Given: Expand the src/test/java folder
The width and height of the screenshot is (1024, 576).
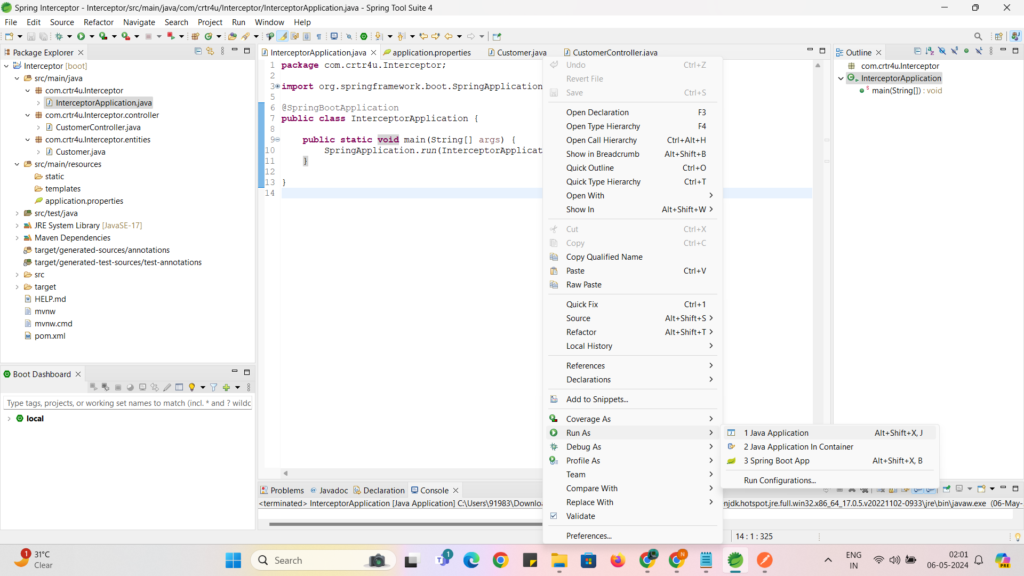Looking at the screenshot, I should [17, 213].
